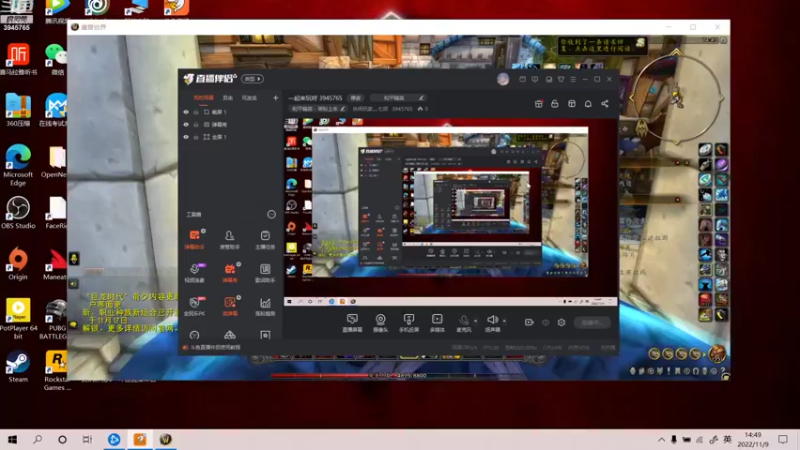
Task: Select the 截屏 1 source row
Action: coord(230,112)
